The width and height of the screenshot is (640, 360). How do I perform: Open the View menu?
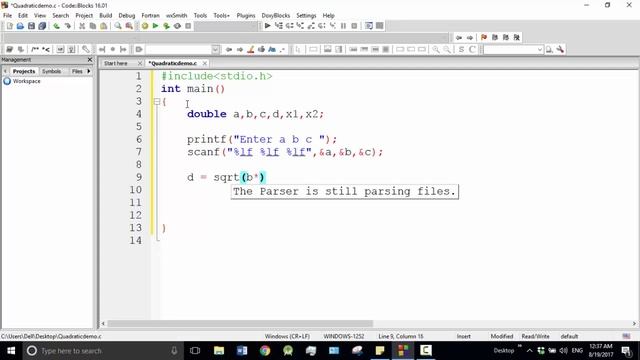[40, 16]
